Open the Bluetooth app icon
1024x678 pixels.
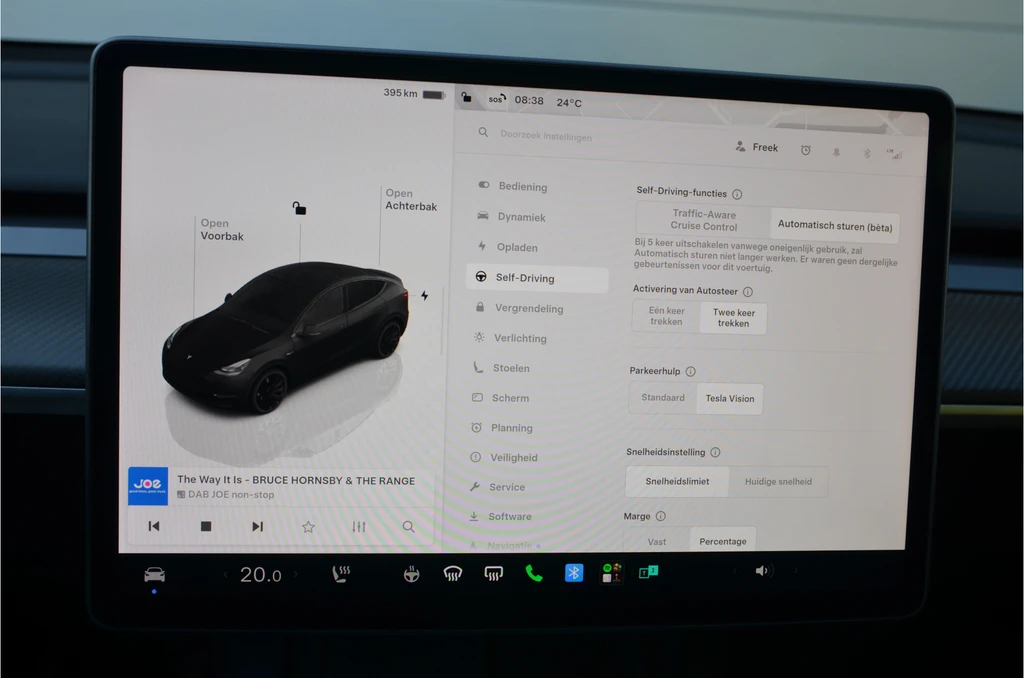(573, 573)
